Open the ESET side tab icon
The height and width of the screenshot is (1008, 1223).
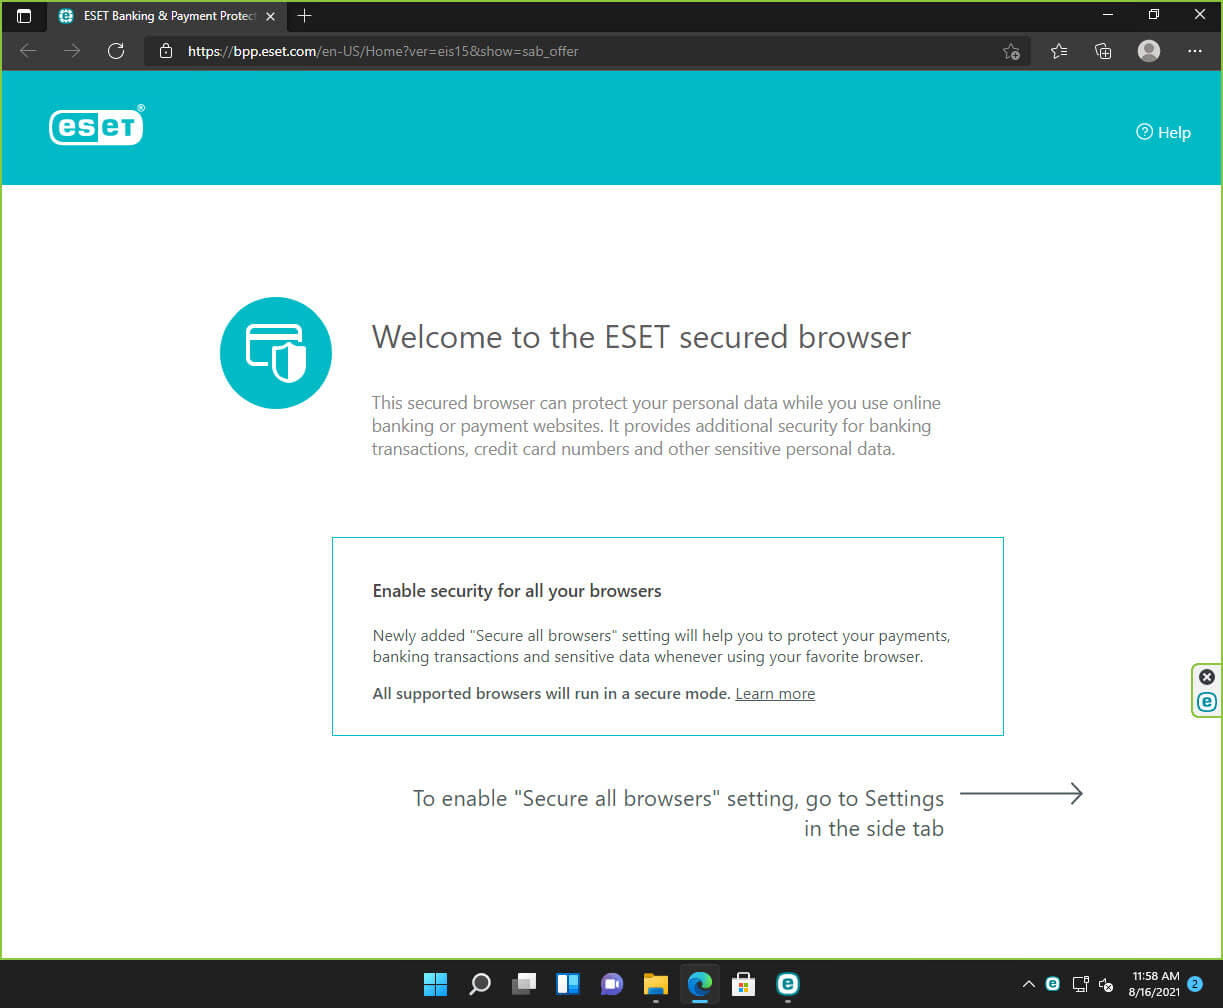1207,702
